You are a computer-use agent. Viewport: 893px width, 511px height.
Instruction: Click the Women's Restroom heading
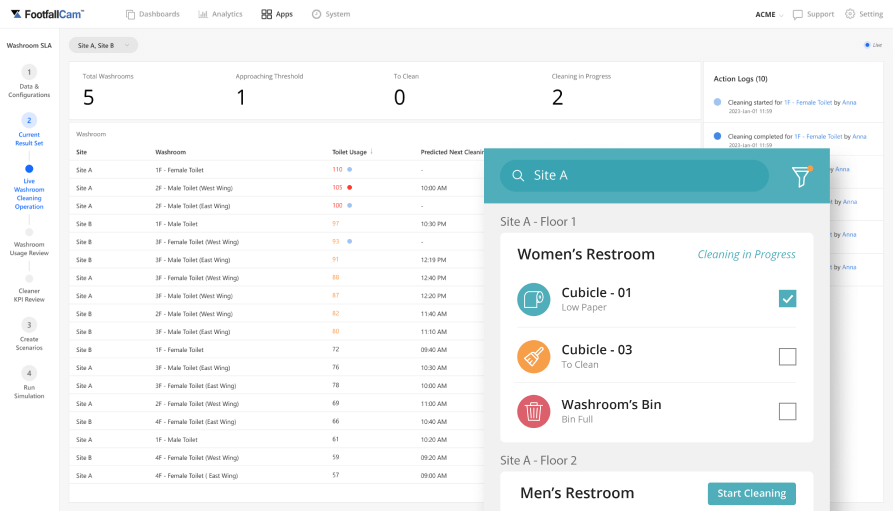pos(586,254)
